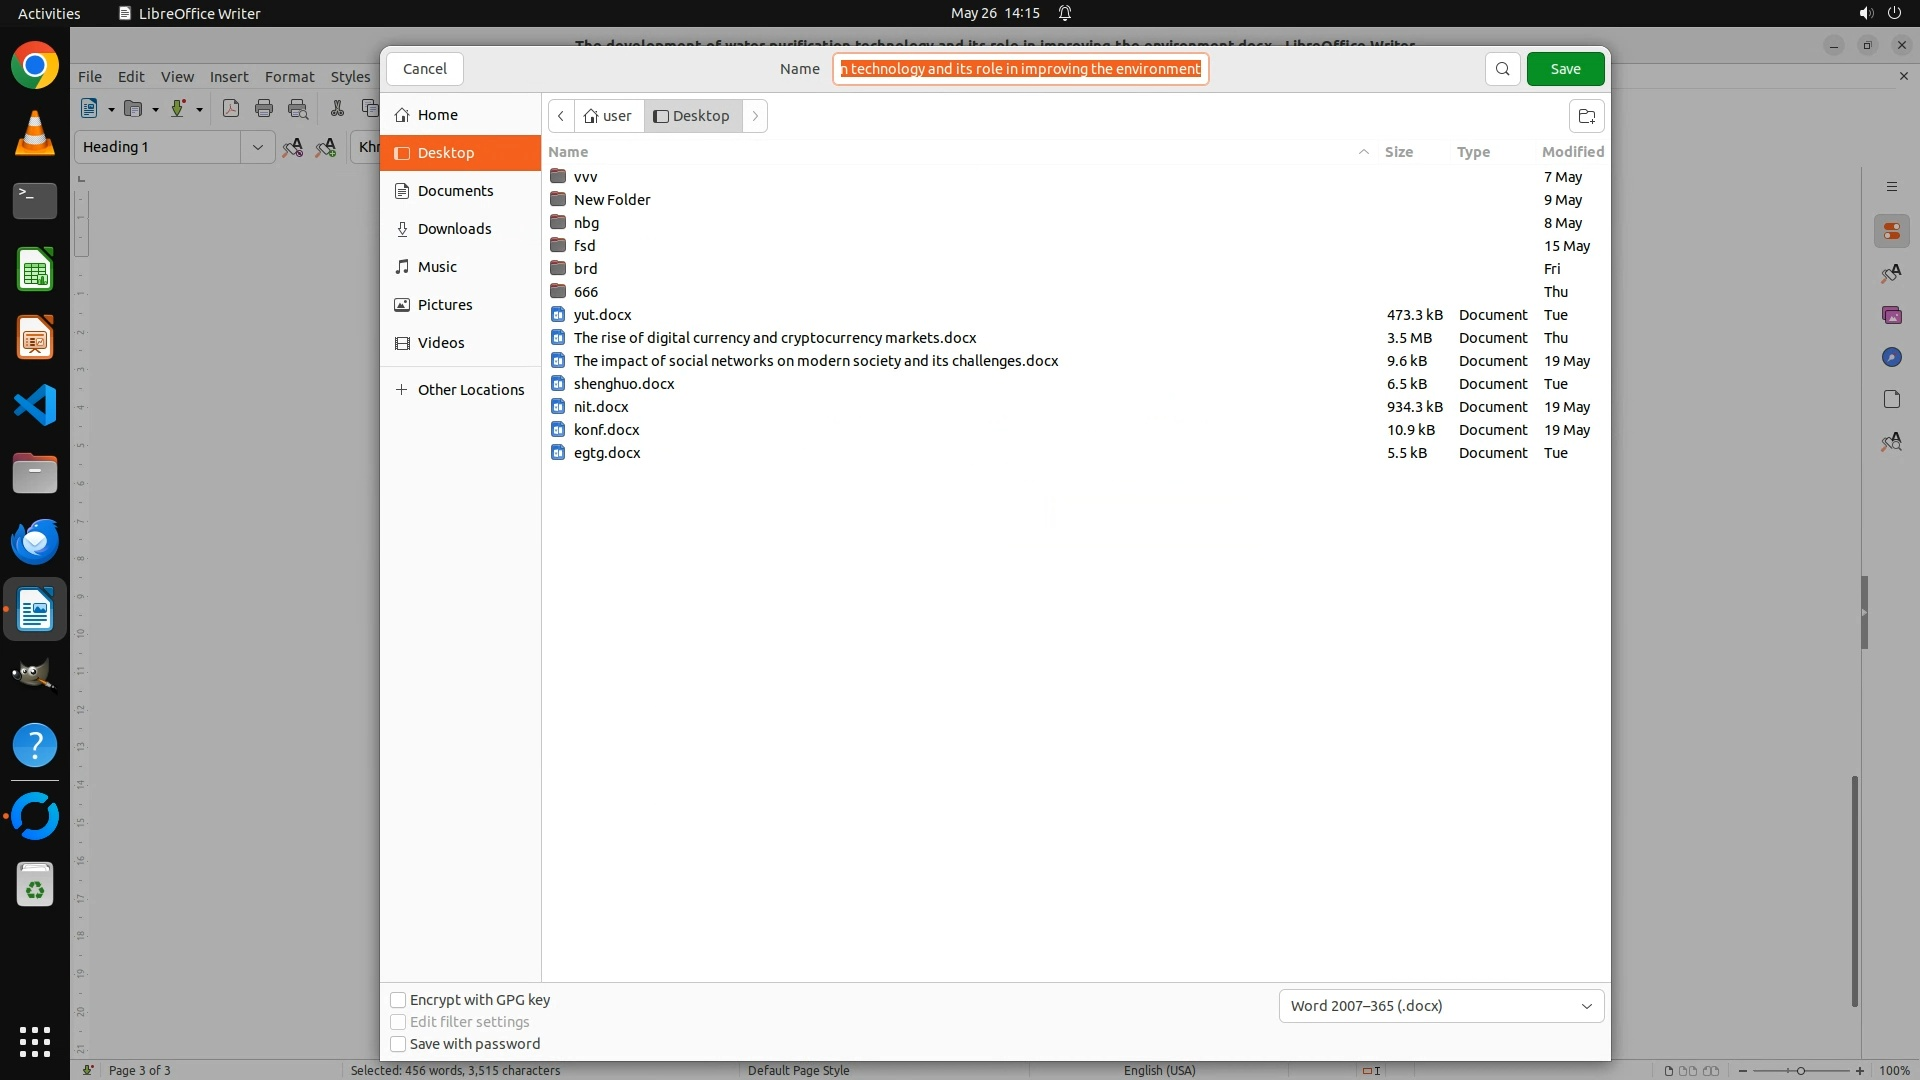Expand Other Locations in the sidebar

470,390
